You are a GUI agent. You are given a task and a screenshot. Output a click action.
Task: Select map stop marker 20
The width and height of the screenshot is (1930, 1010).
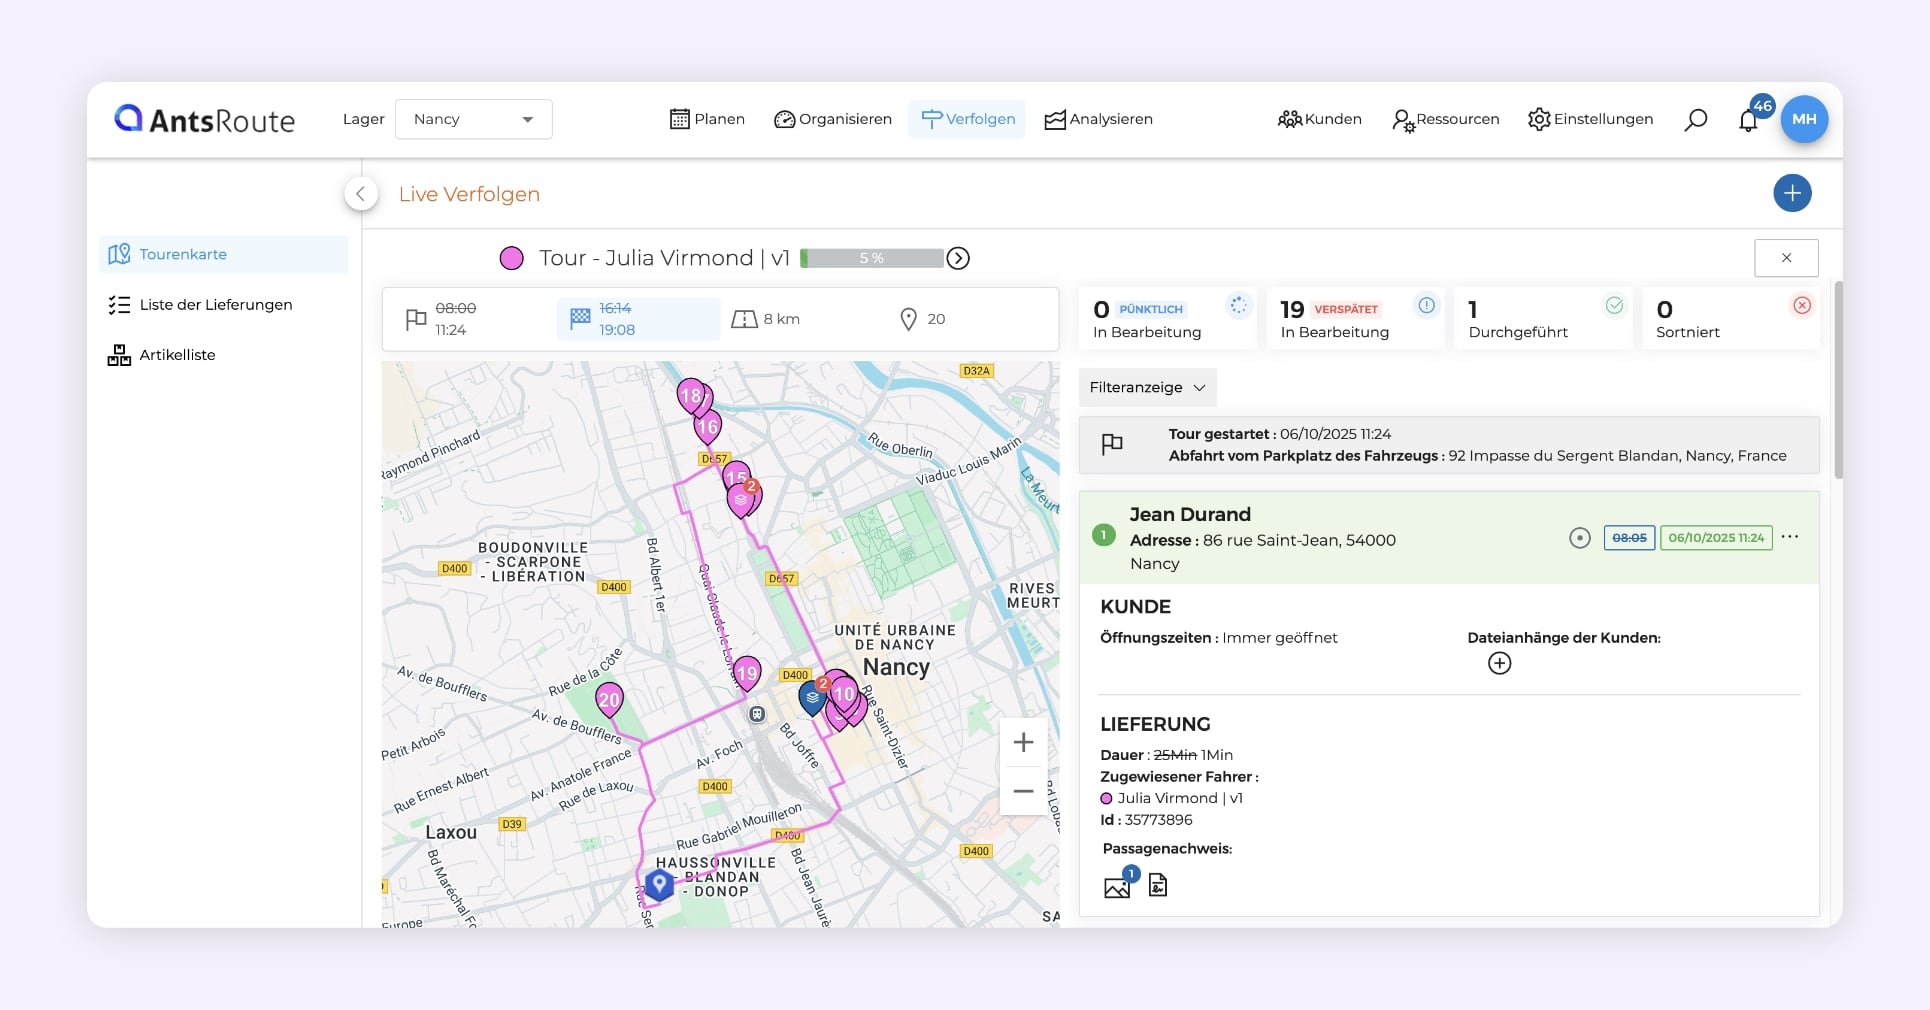point(609,699)
